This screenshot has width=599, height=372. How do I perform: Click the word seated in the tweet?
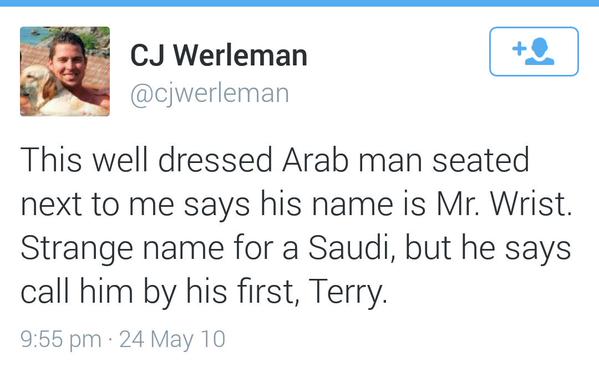tap(481, 160)
